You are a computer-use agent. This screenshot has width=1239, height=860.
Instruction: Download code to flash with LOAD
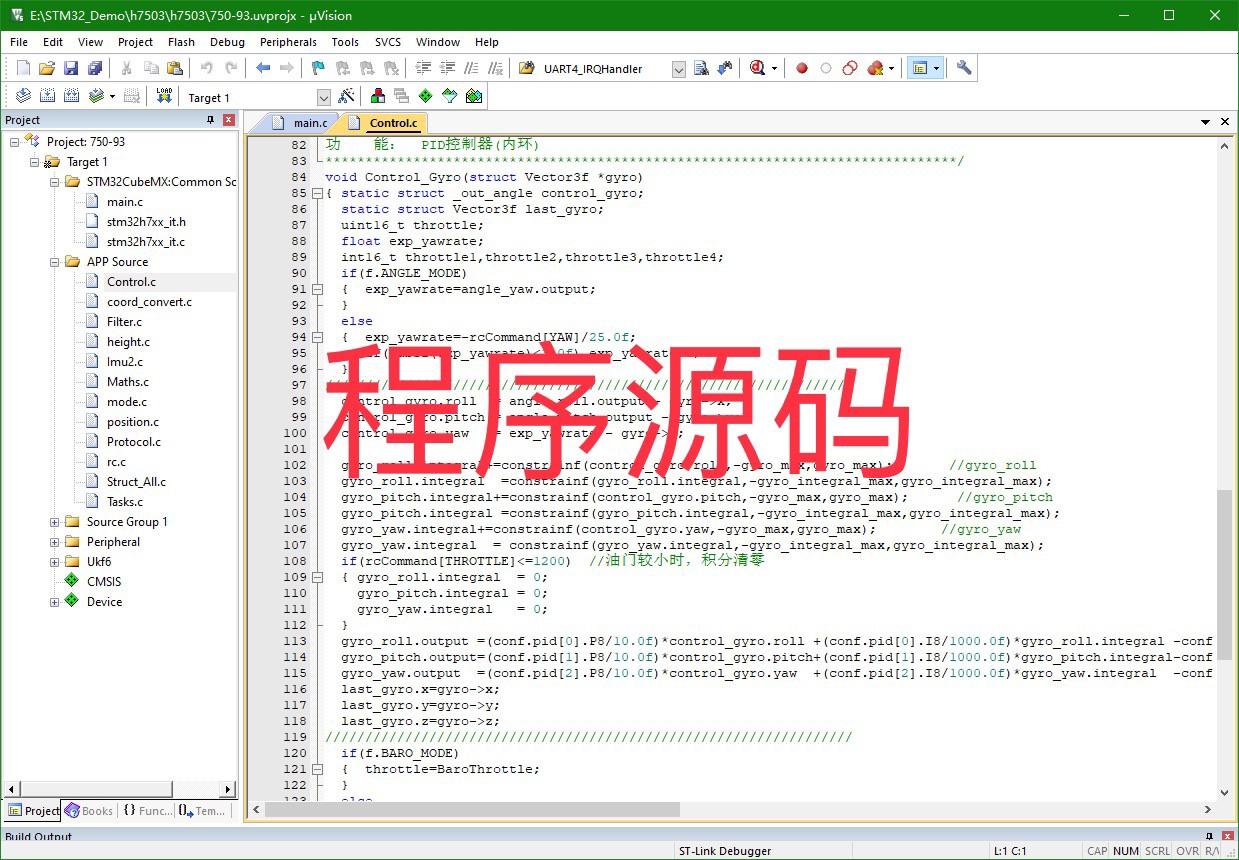pyautogui.click(x=165, y=96)
